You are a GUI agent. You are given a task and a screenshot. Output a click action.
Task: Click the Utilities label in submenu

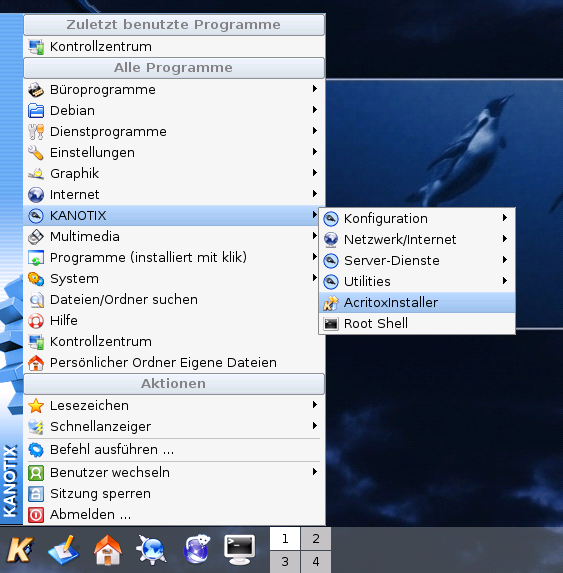[x=367, y=282]
